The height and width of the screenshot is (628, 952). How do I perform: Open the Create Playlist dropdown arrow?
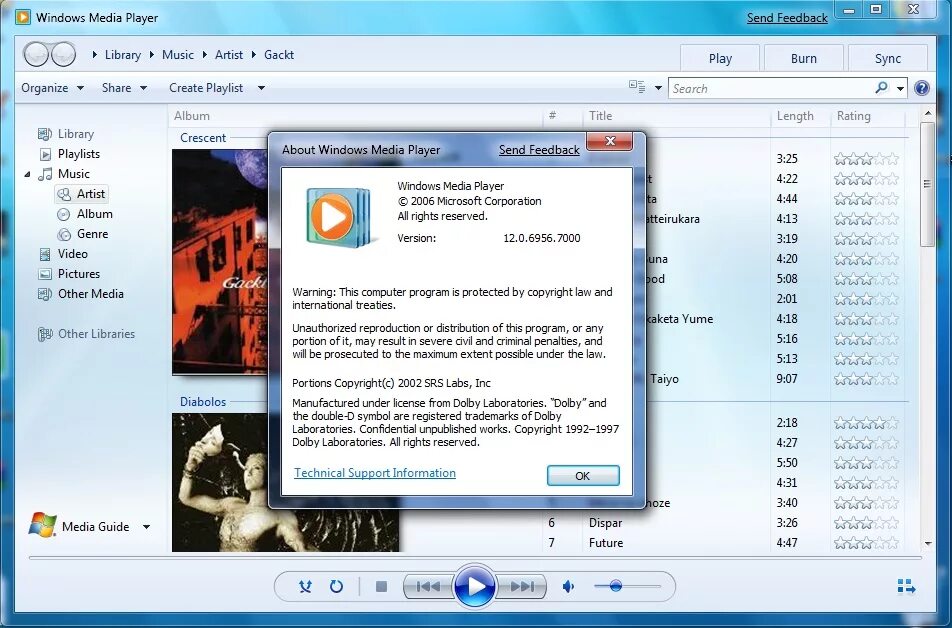tap(261, 88)
